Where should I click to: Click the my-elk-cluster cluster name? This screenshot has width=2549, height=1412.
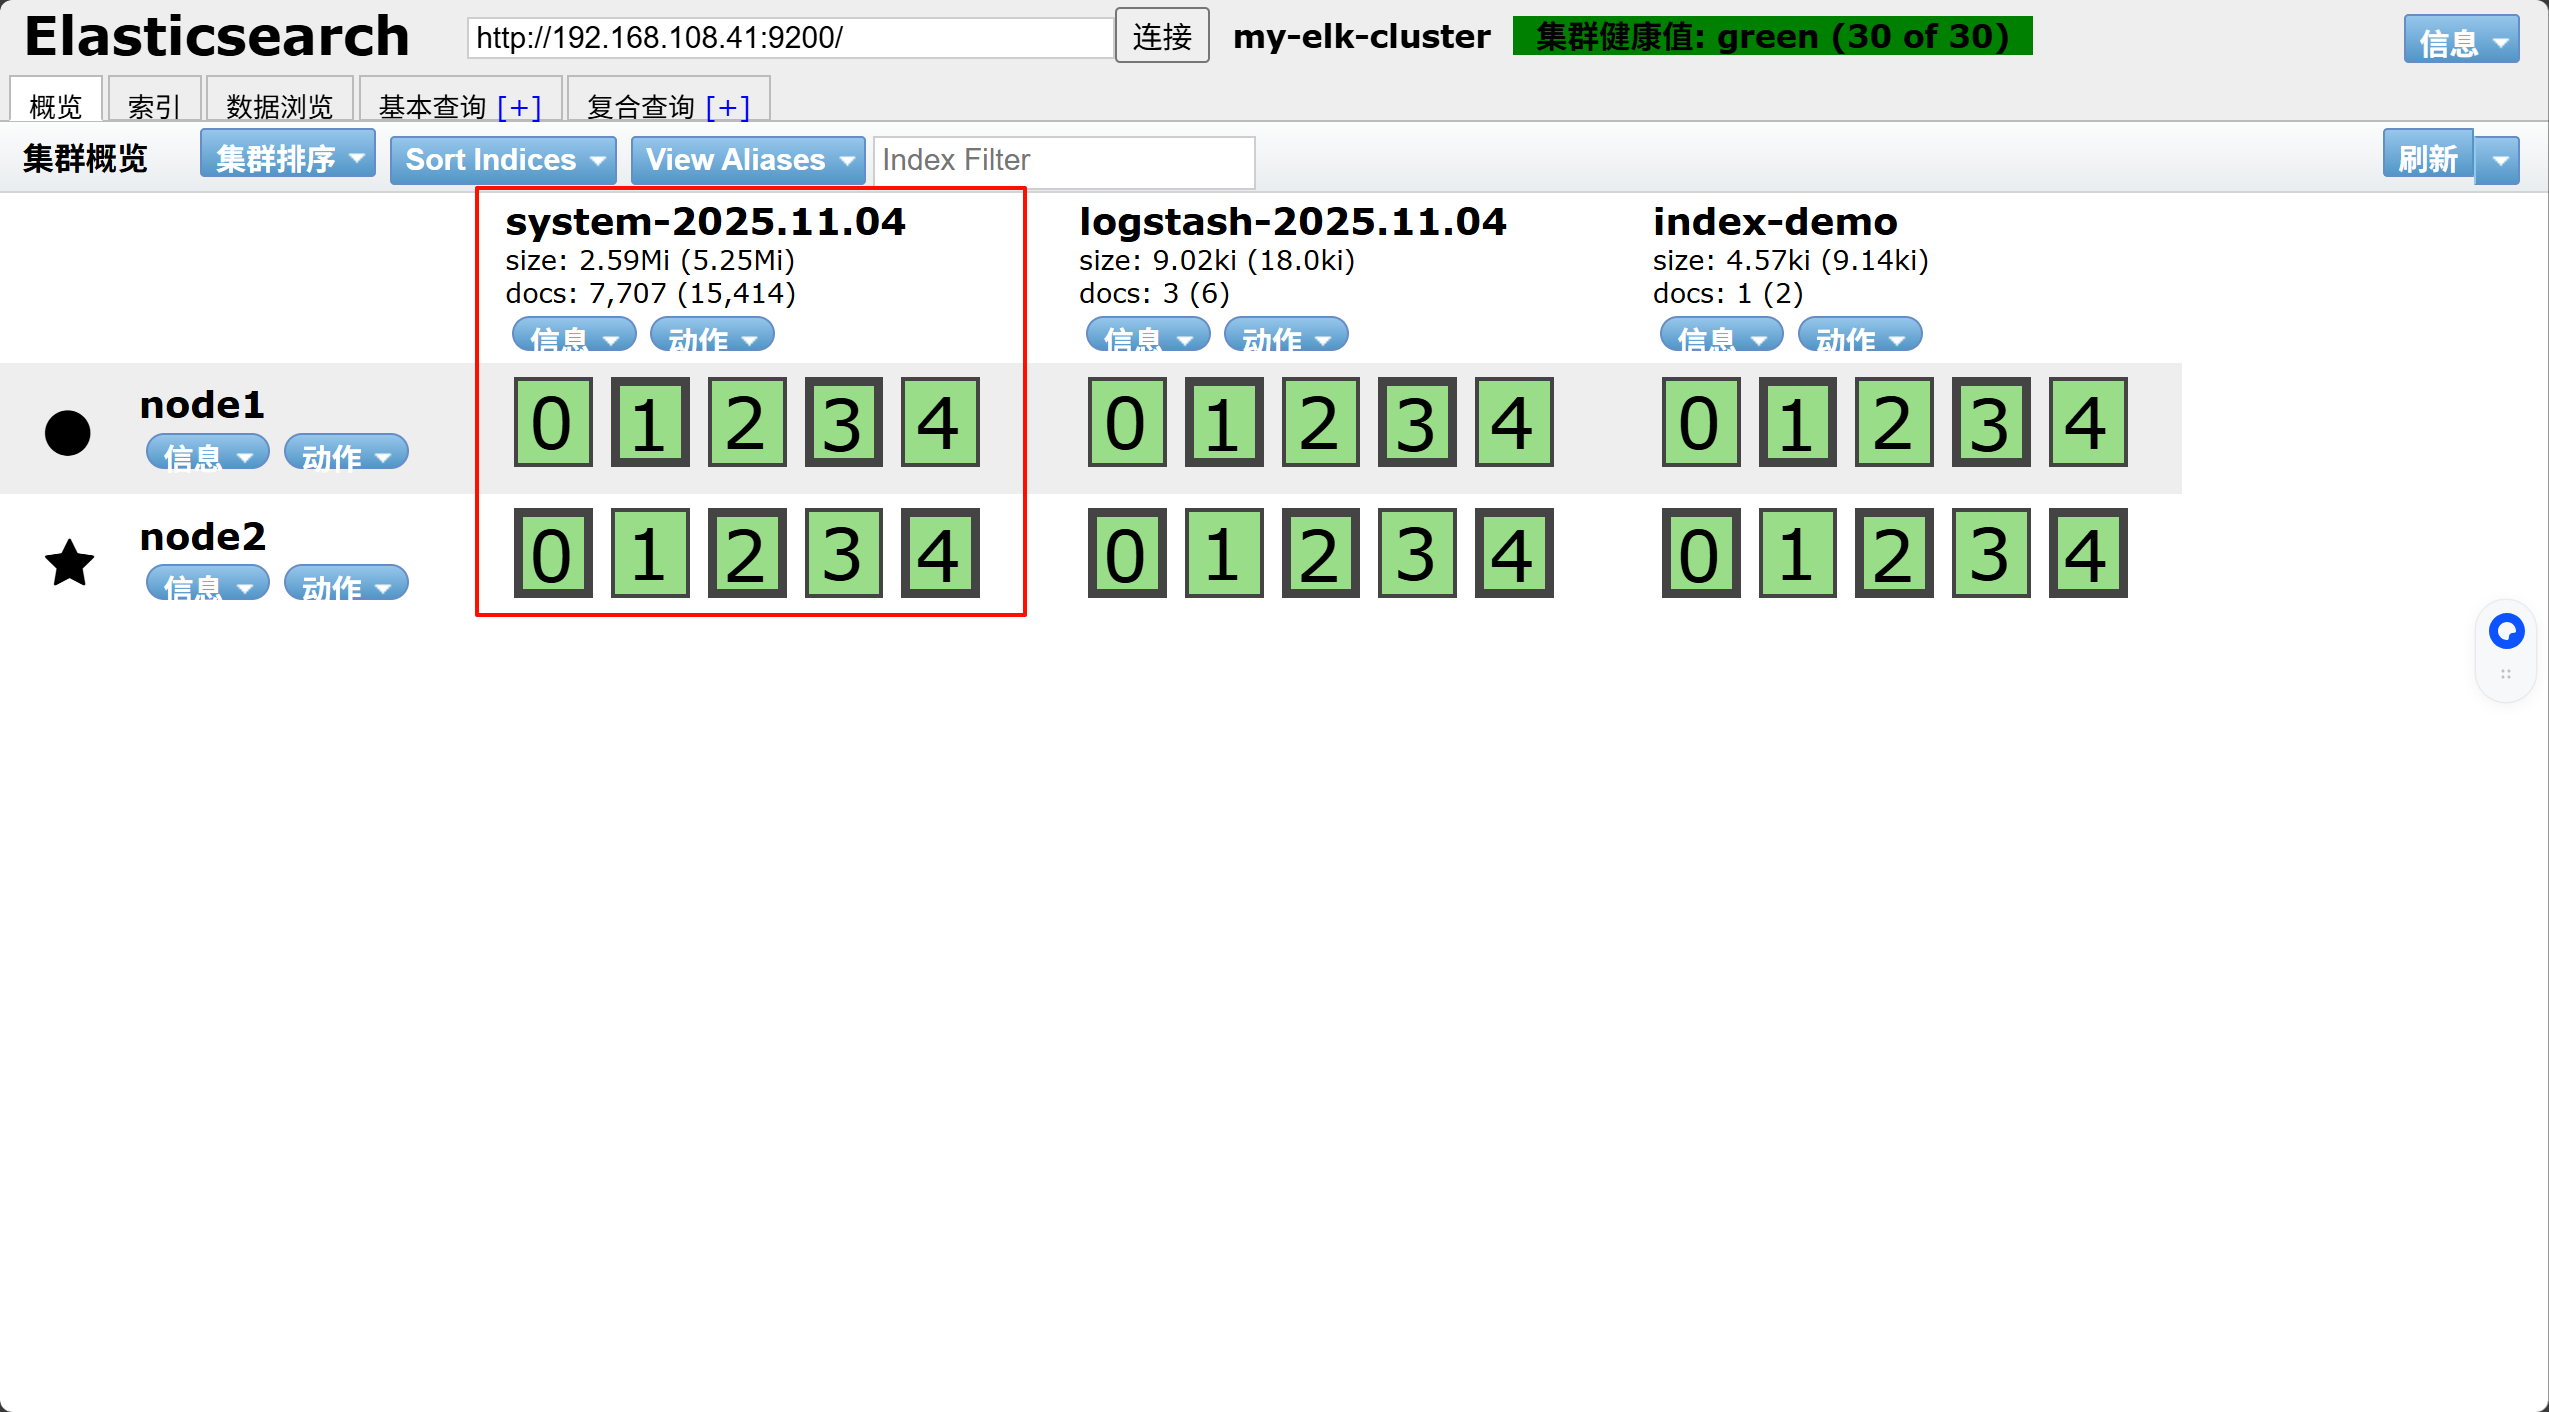1362,37
